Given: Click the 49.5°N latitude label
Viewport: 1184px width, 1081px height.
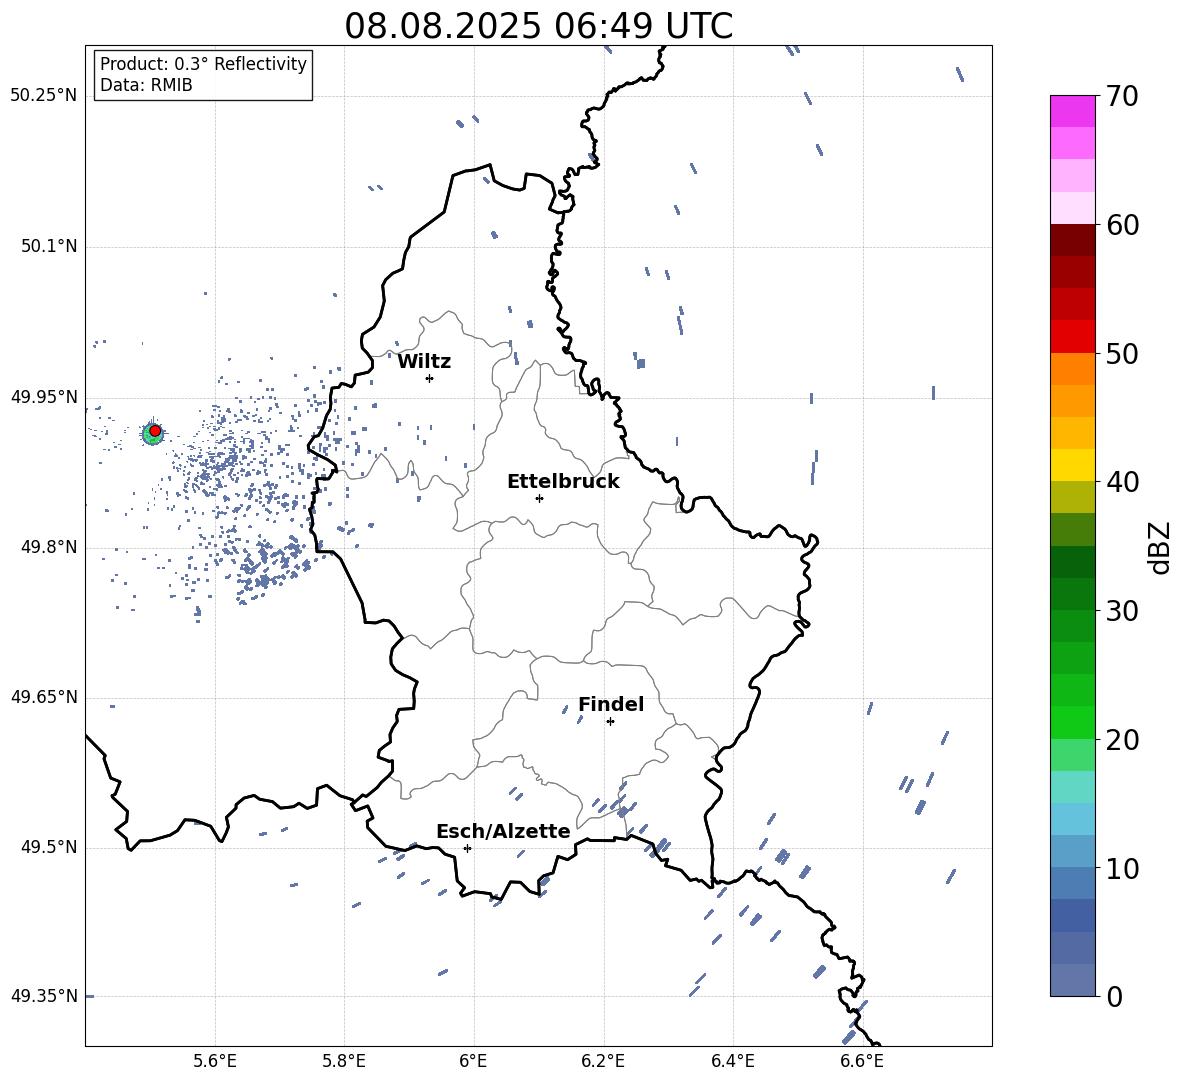Looking at the screenshot, I should (49, 847).
